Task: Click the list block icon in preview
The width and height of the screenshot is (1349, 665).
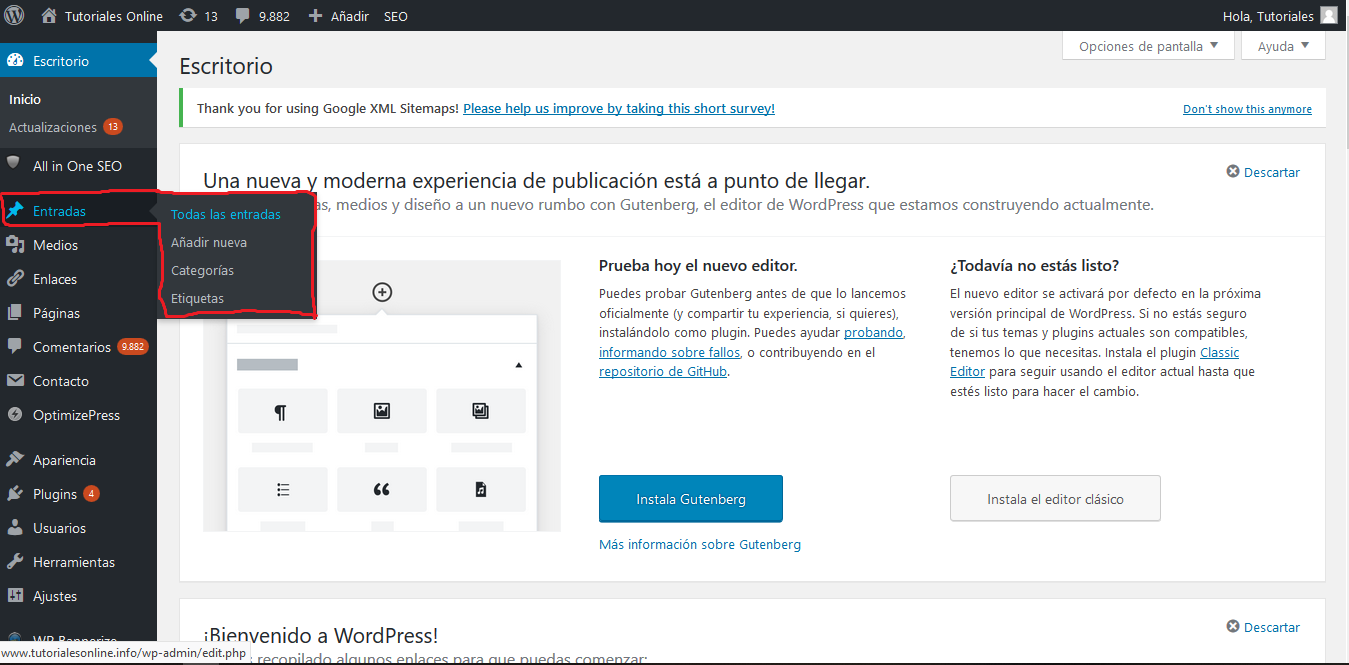Action: (282, 489)
